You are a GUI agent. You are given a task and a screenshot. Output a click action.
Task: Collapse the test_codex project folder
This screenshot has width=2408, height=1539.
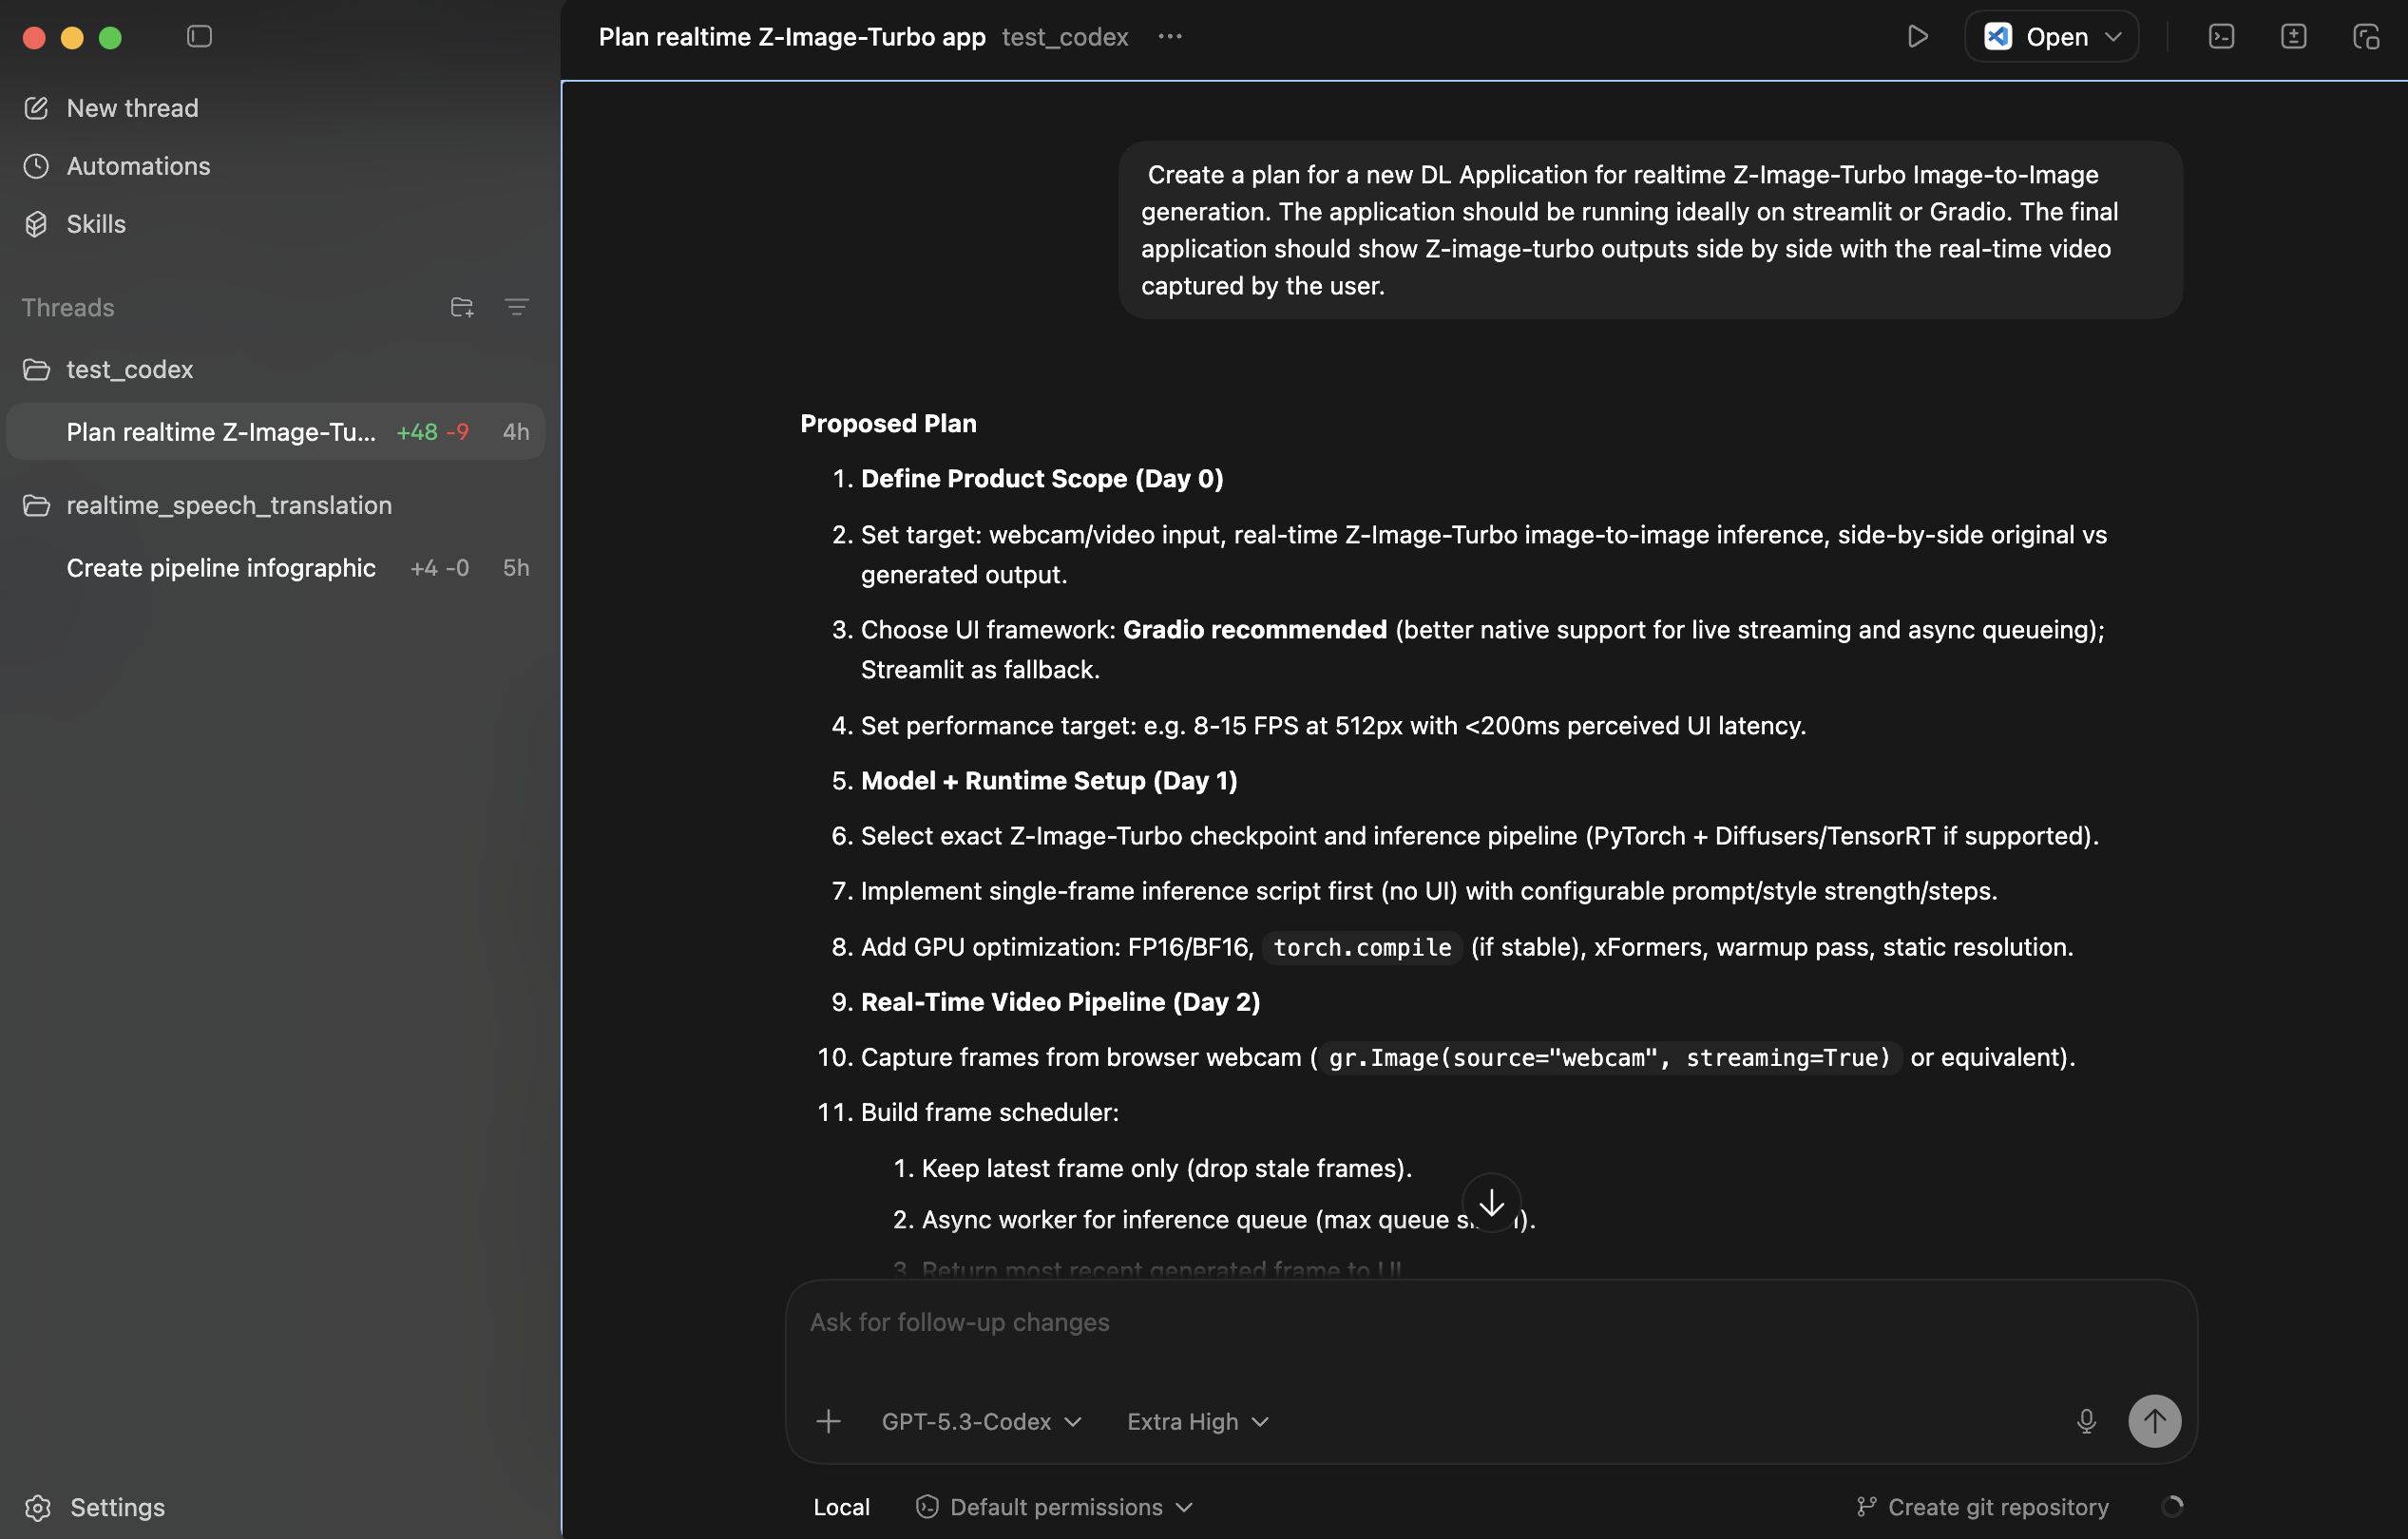(x=129, y=370)
